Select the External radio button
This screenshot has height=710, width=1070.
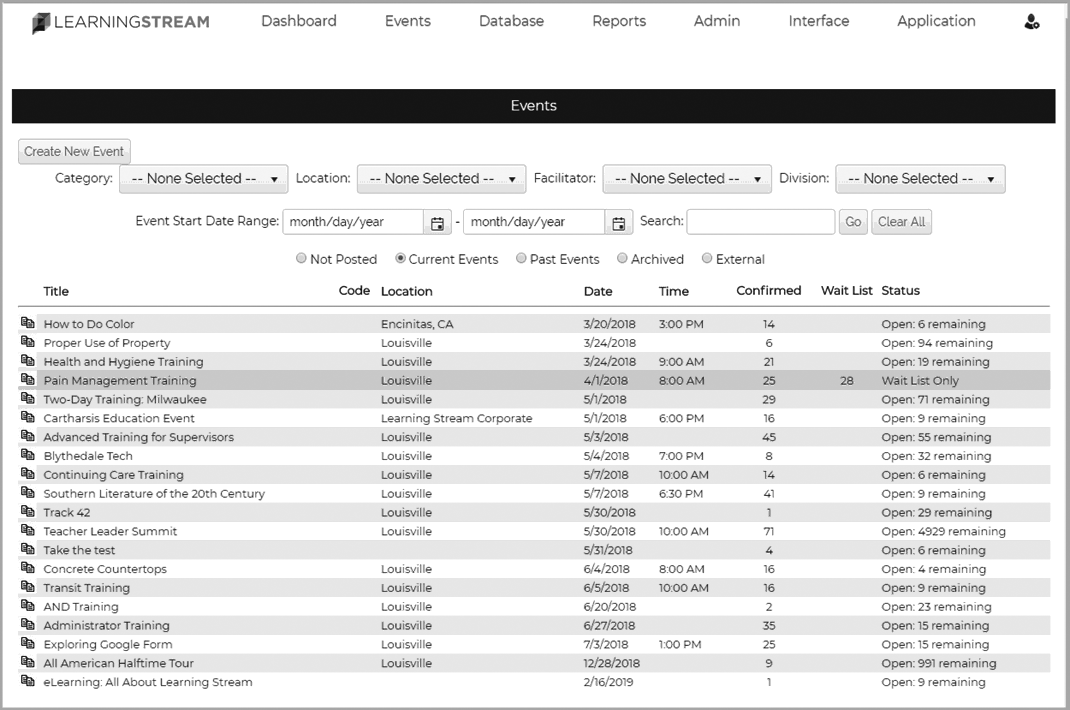point(707,258)
